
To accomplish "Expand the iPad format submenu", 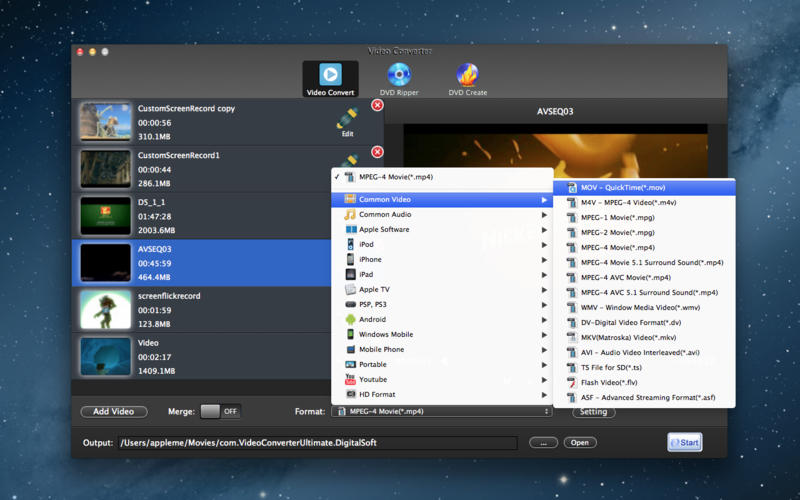I will pos(442,274).
